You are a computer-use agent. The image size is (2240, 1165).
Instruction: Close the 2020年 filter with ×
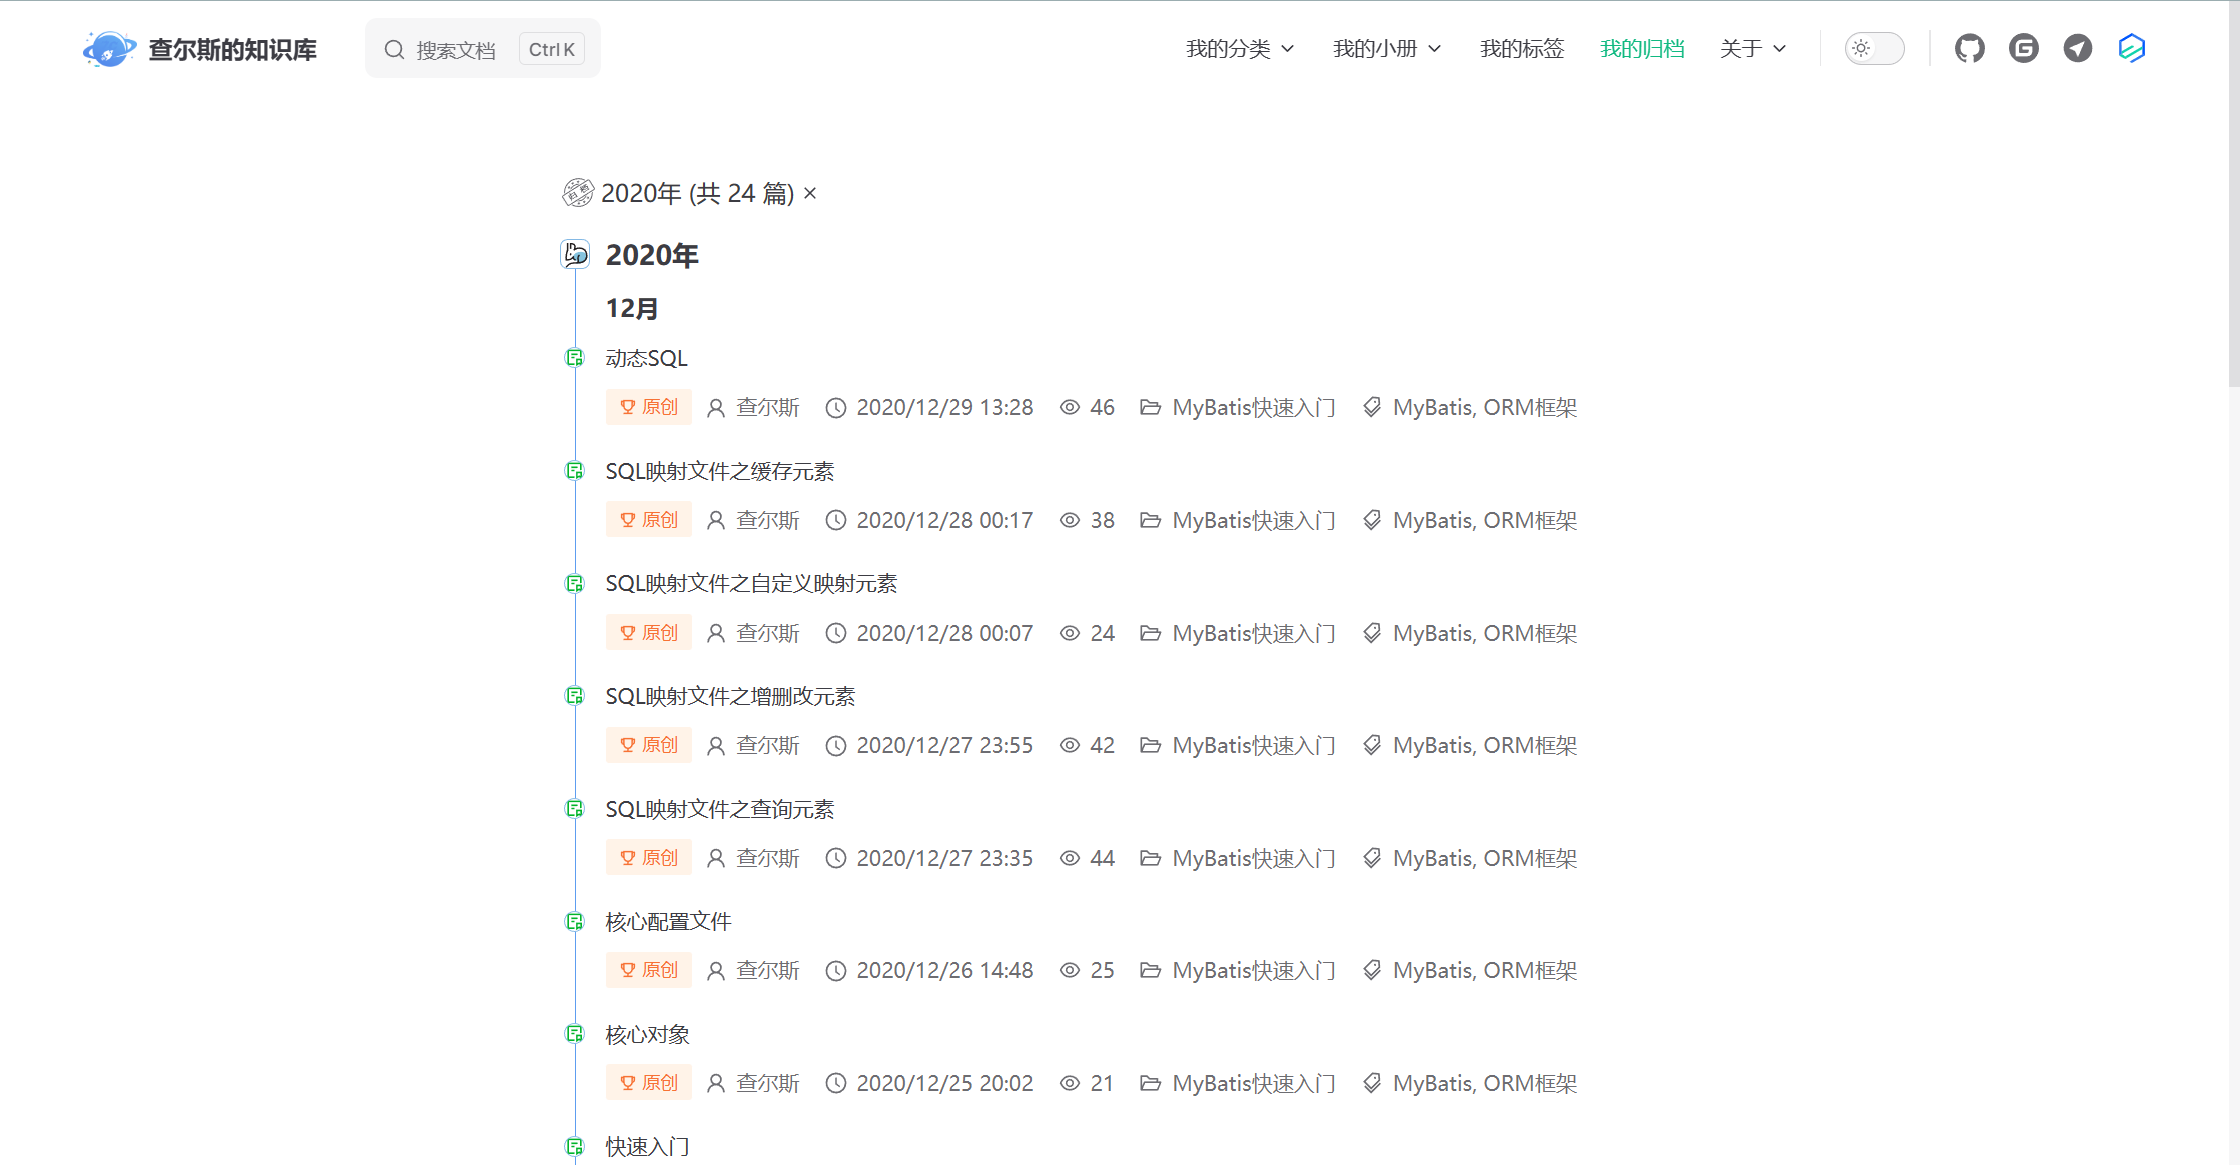tap(810, 193)
